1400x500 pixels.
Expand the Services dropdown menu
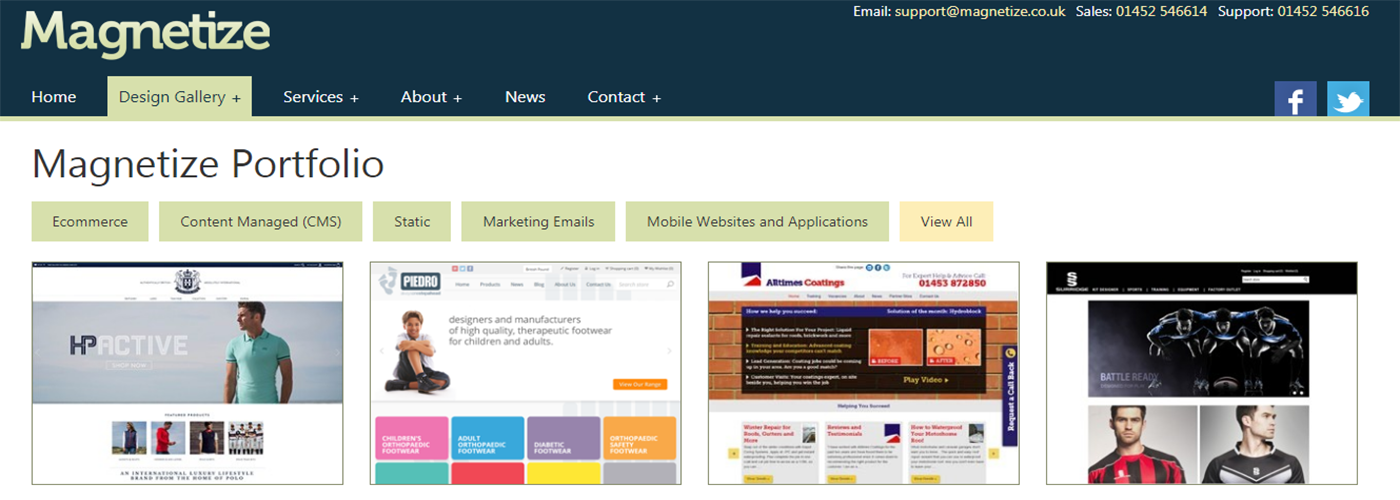(x=320, y=97)
